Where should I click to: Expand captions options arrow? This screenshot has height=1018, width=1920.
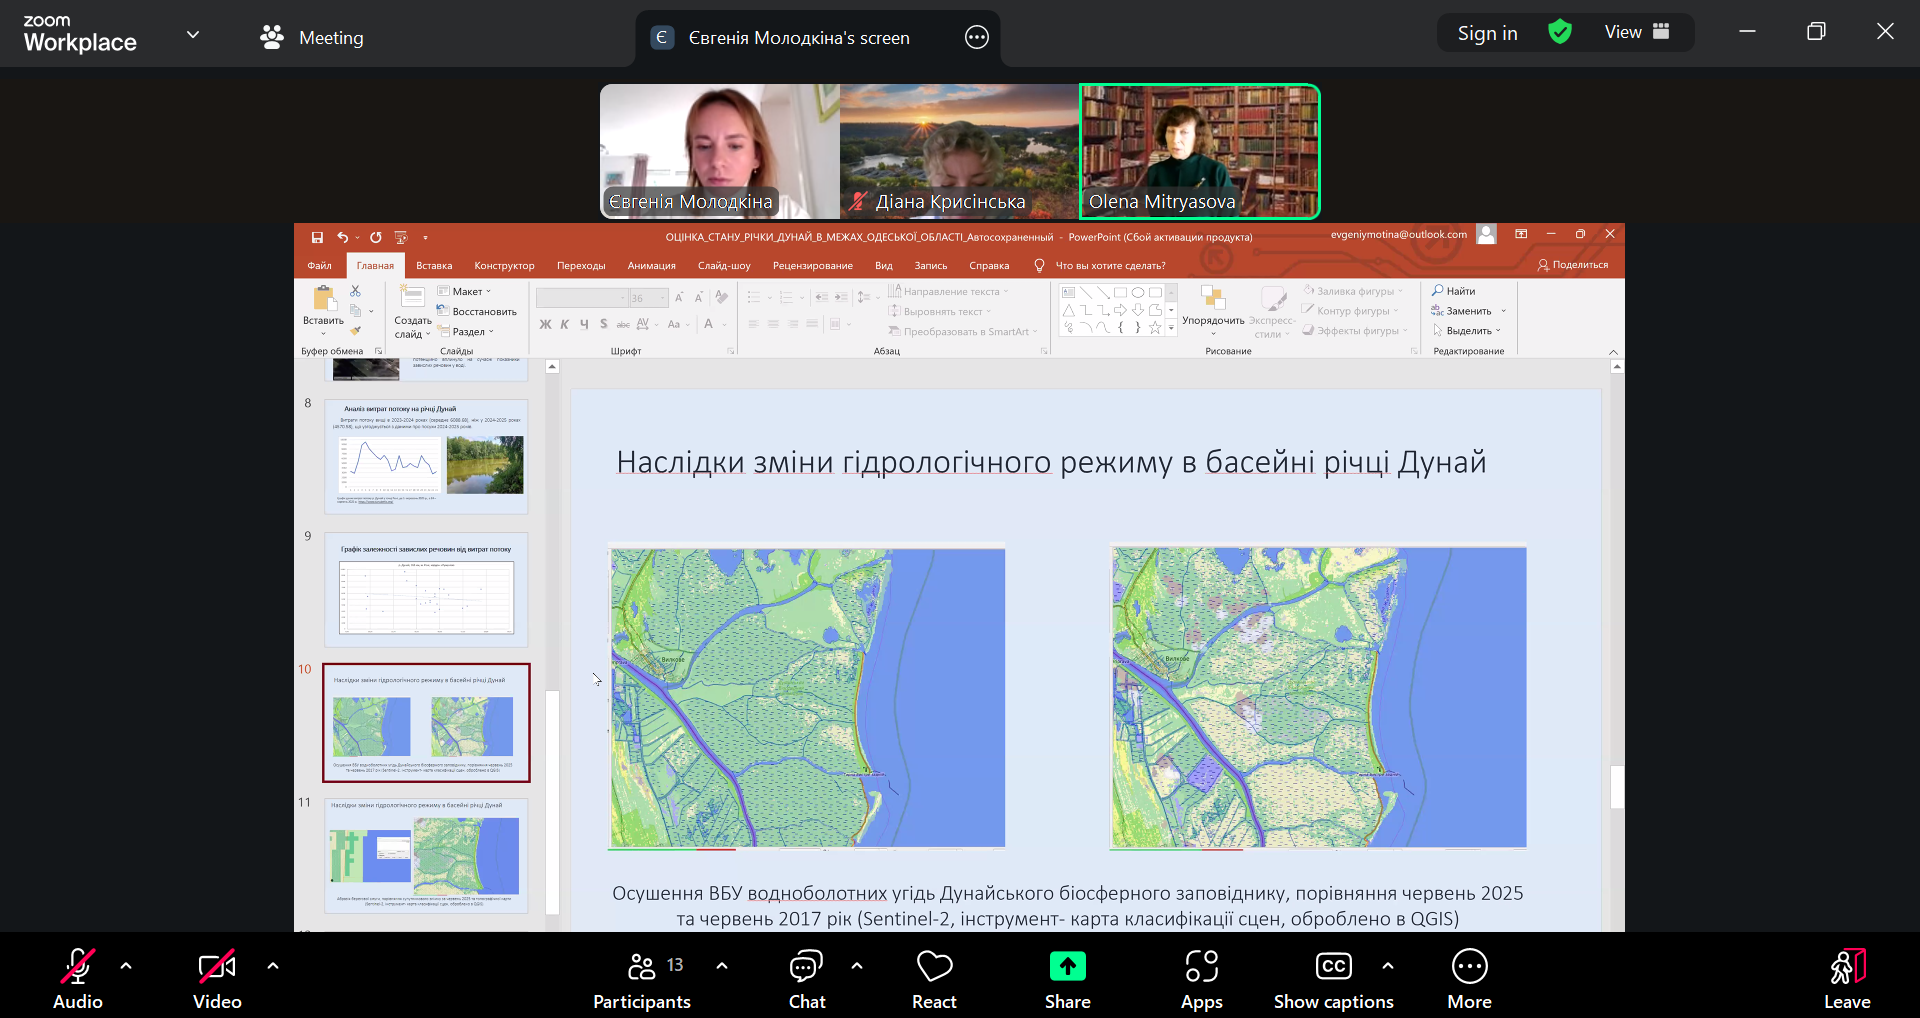[1388, 966]
